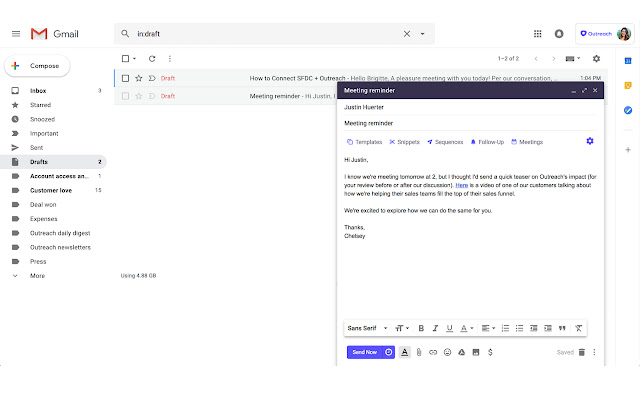Open the text color picker
The image size is (640, 400).
click(x=467, y=328)
